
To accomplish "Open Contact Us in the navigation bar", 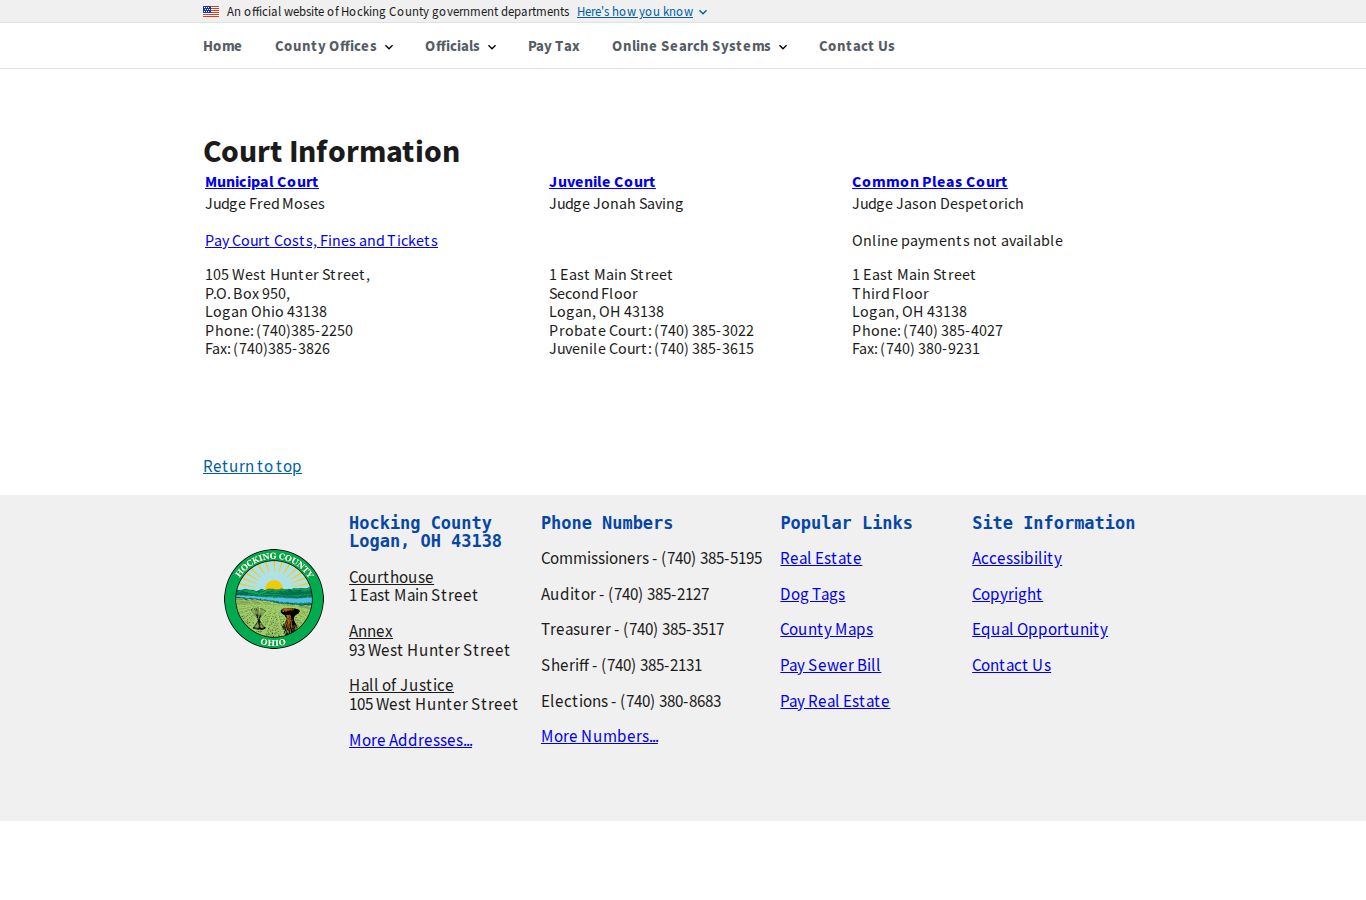I will pos(857,46).
